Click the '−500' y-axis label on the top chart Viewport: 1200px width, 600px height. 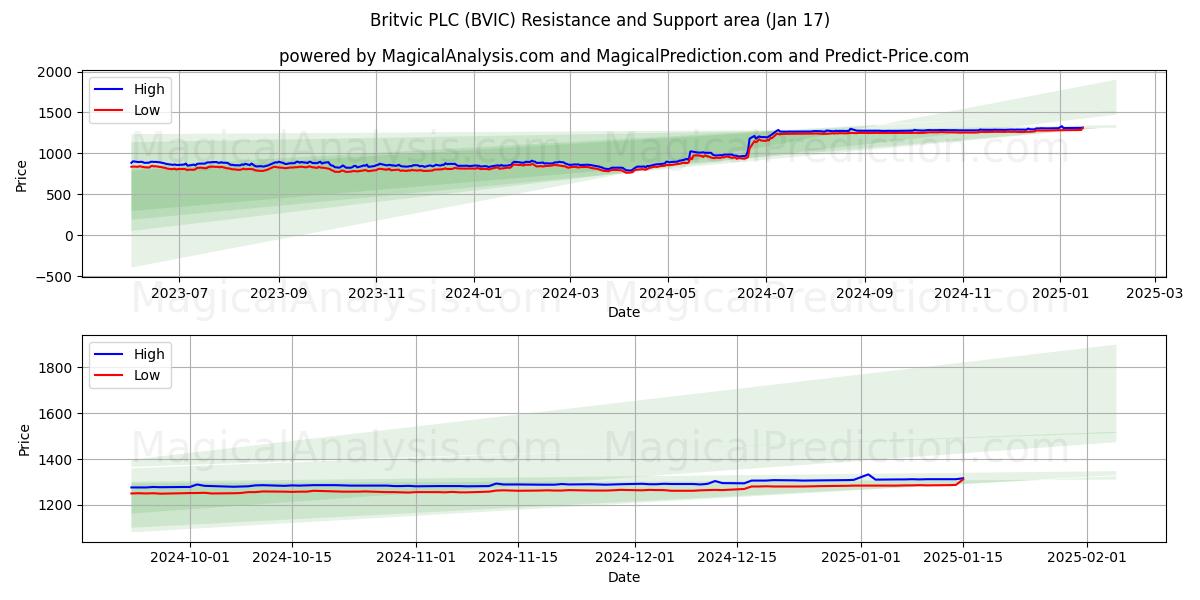[52, 277]
